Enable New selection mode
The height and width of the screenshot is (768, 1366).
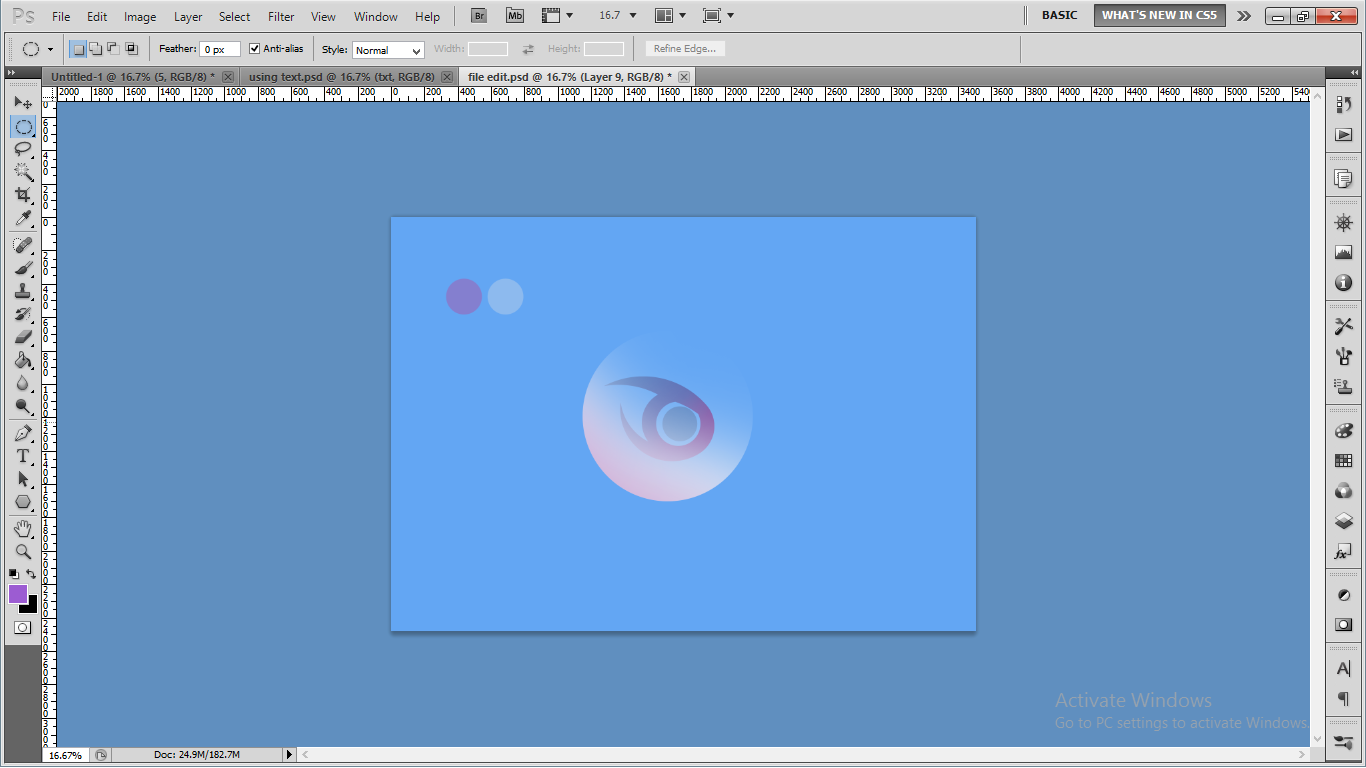point(78,48)
